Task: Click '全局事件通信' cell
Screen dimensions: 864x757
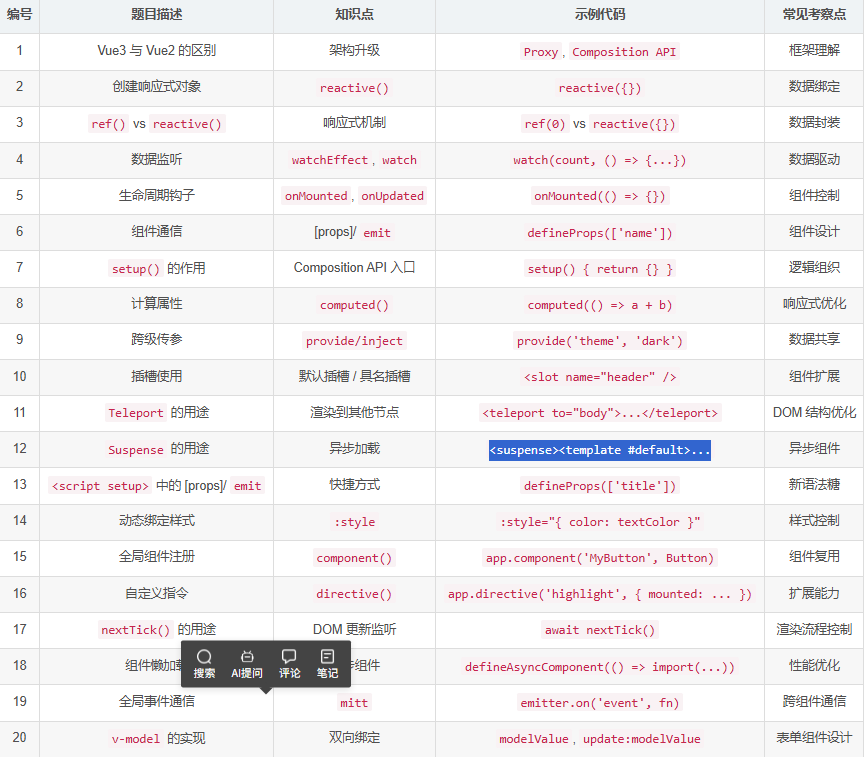Action: [x=156, y=701]
